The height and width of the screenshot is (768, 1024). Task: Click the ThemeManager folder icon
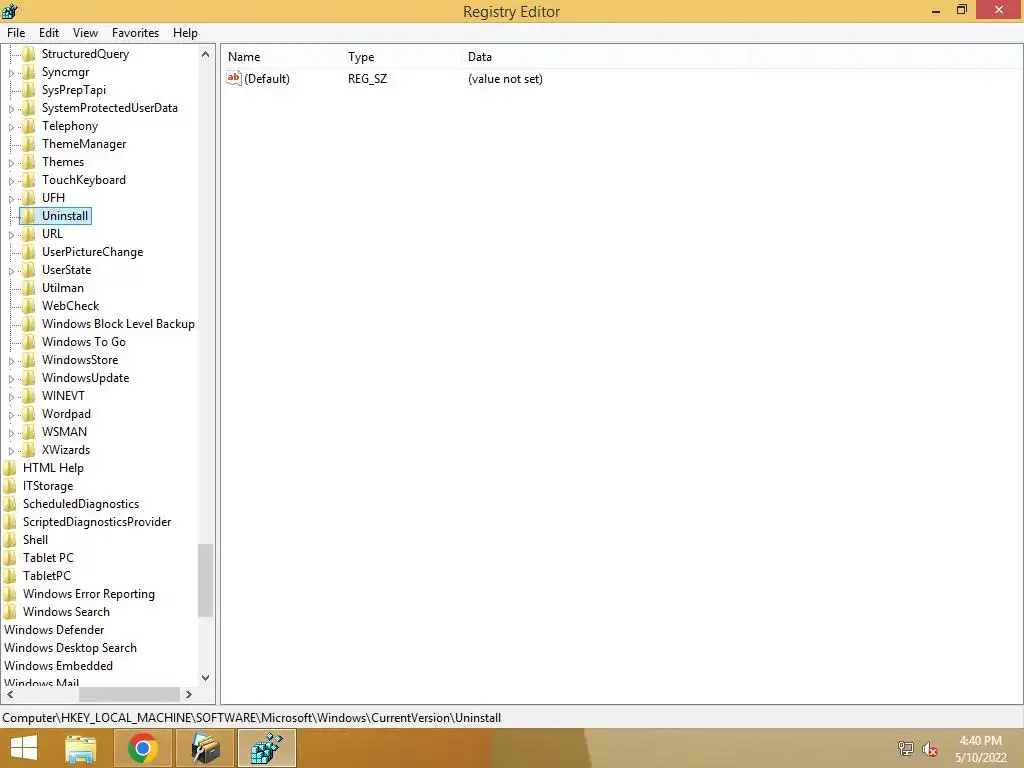click(x=29, y=144)
